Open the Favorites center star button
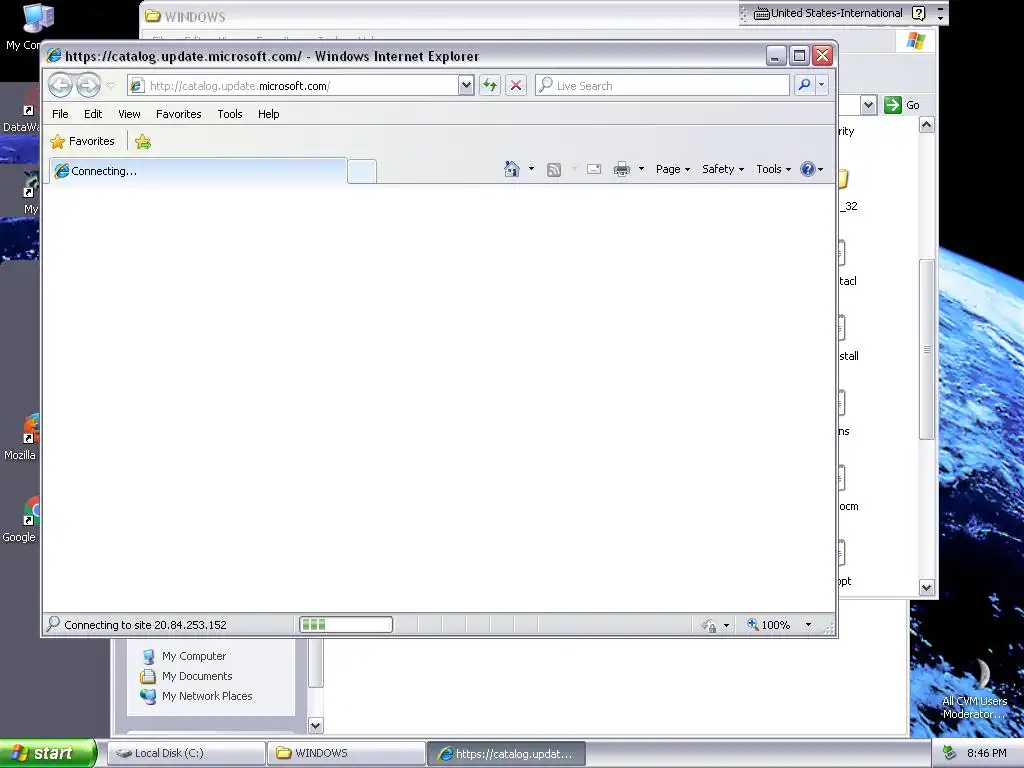 click(82, 141)
